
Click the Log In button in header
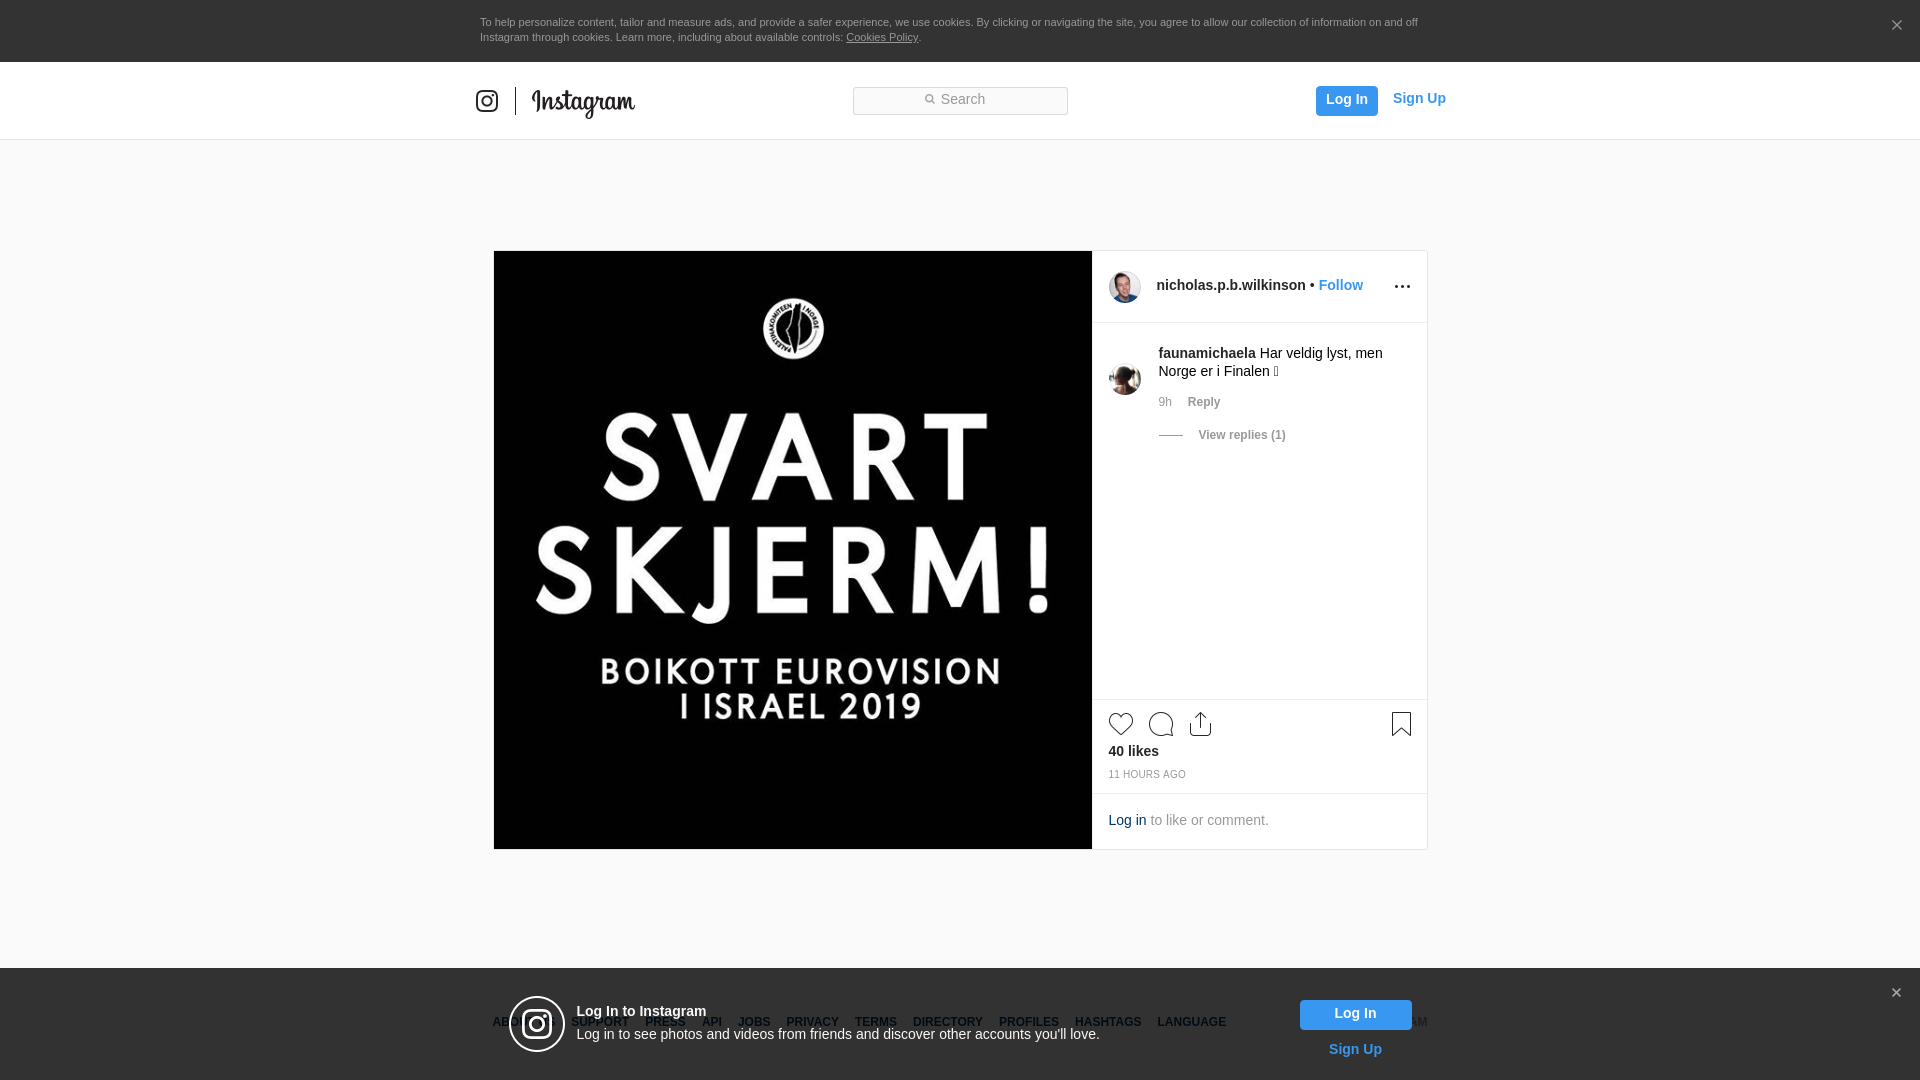1346,100
